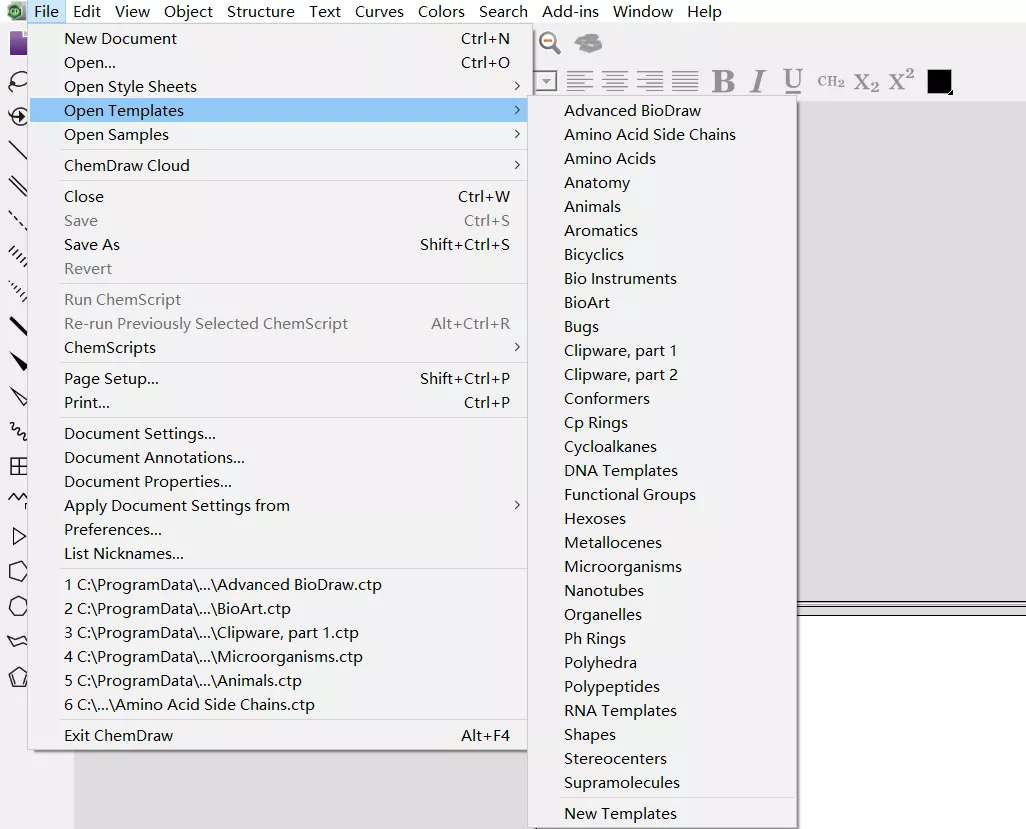The width and height of the screenshot is (1026, 829).
Task: Select the Cyclooctane Ring tool
Action: pyautogui.click(x=18, y=606)
